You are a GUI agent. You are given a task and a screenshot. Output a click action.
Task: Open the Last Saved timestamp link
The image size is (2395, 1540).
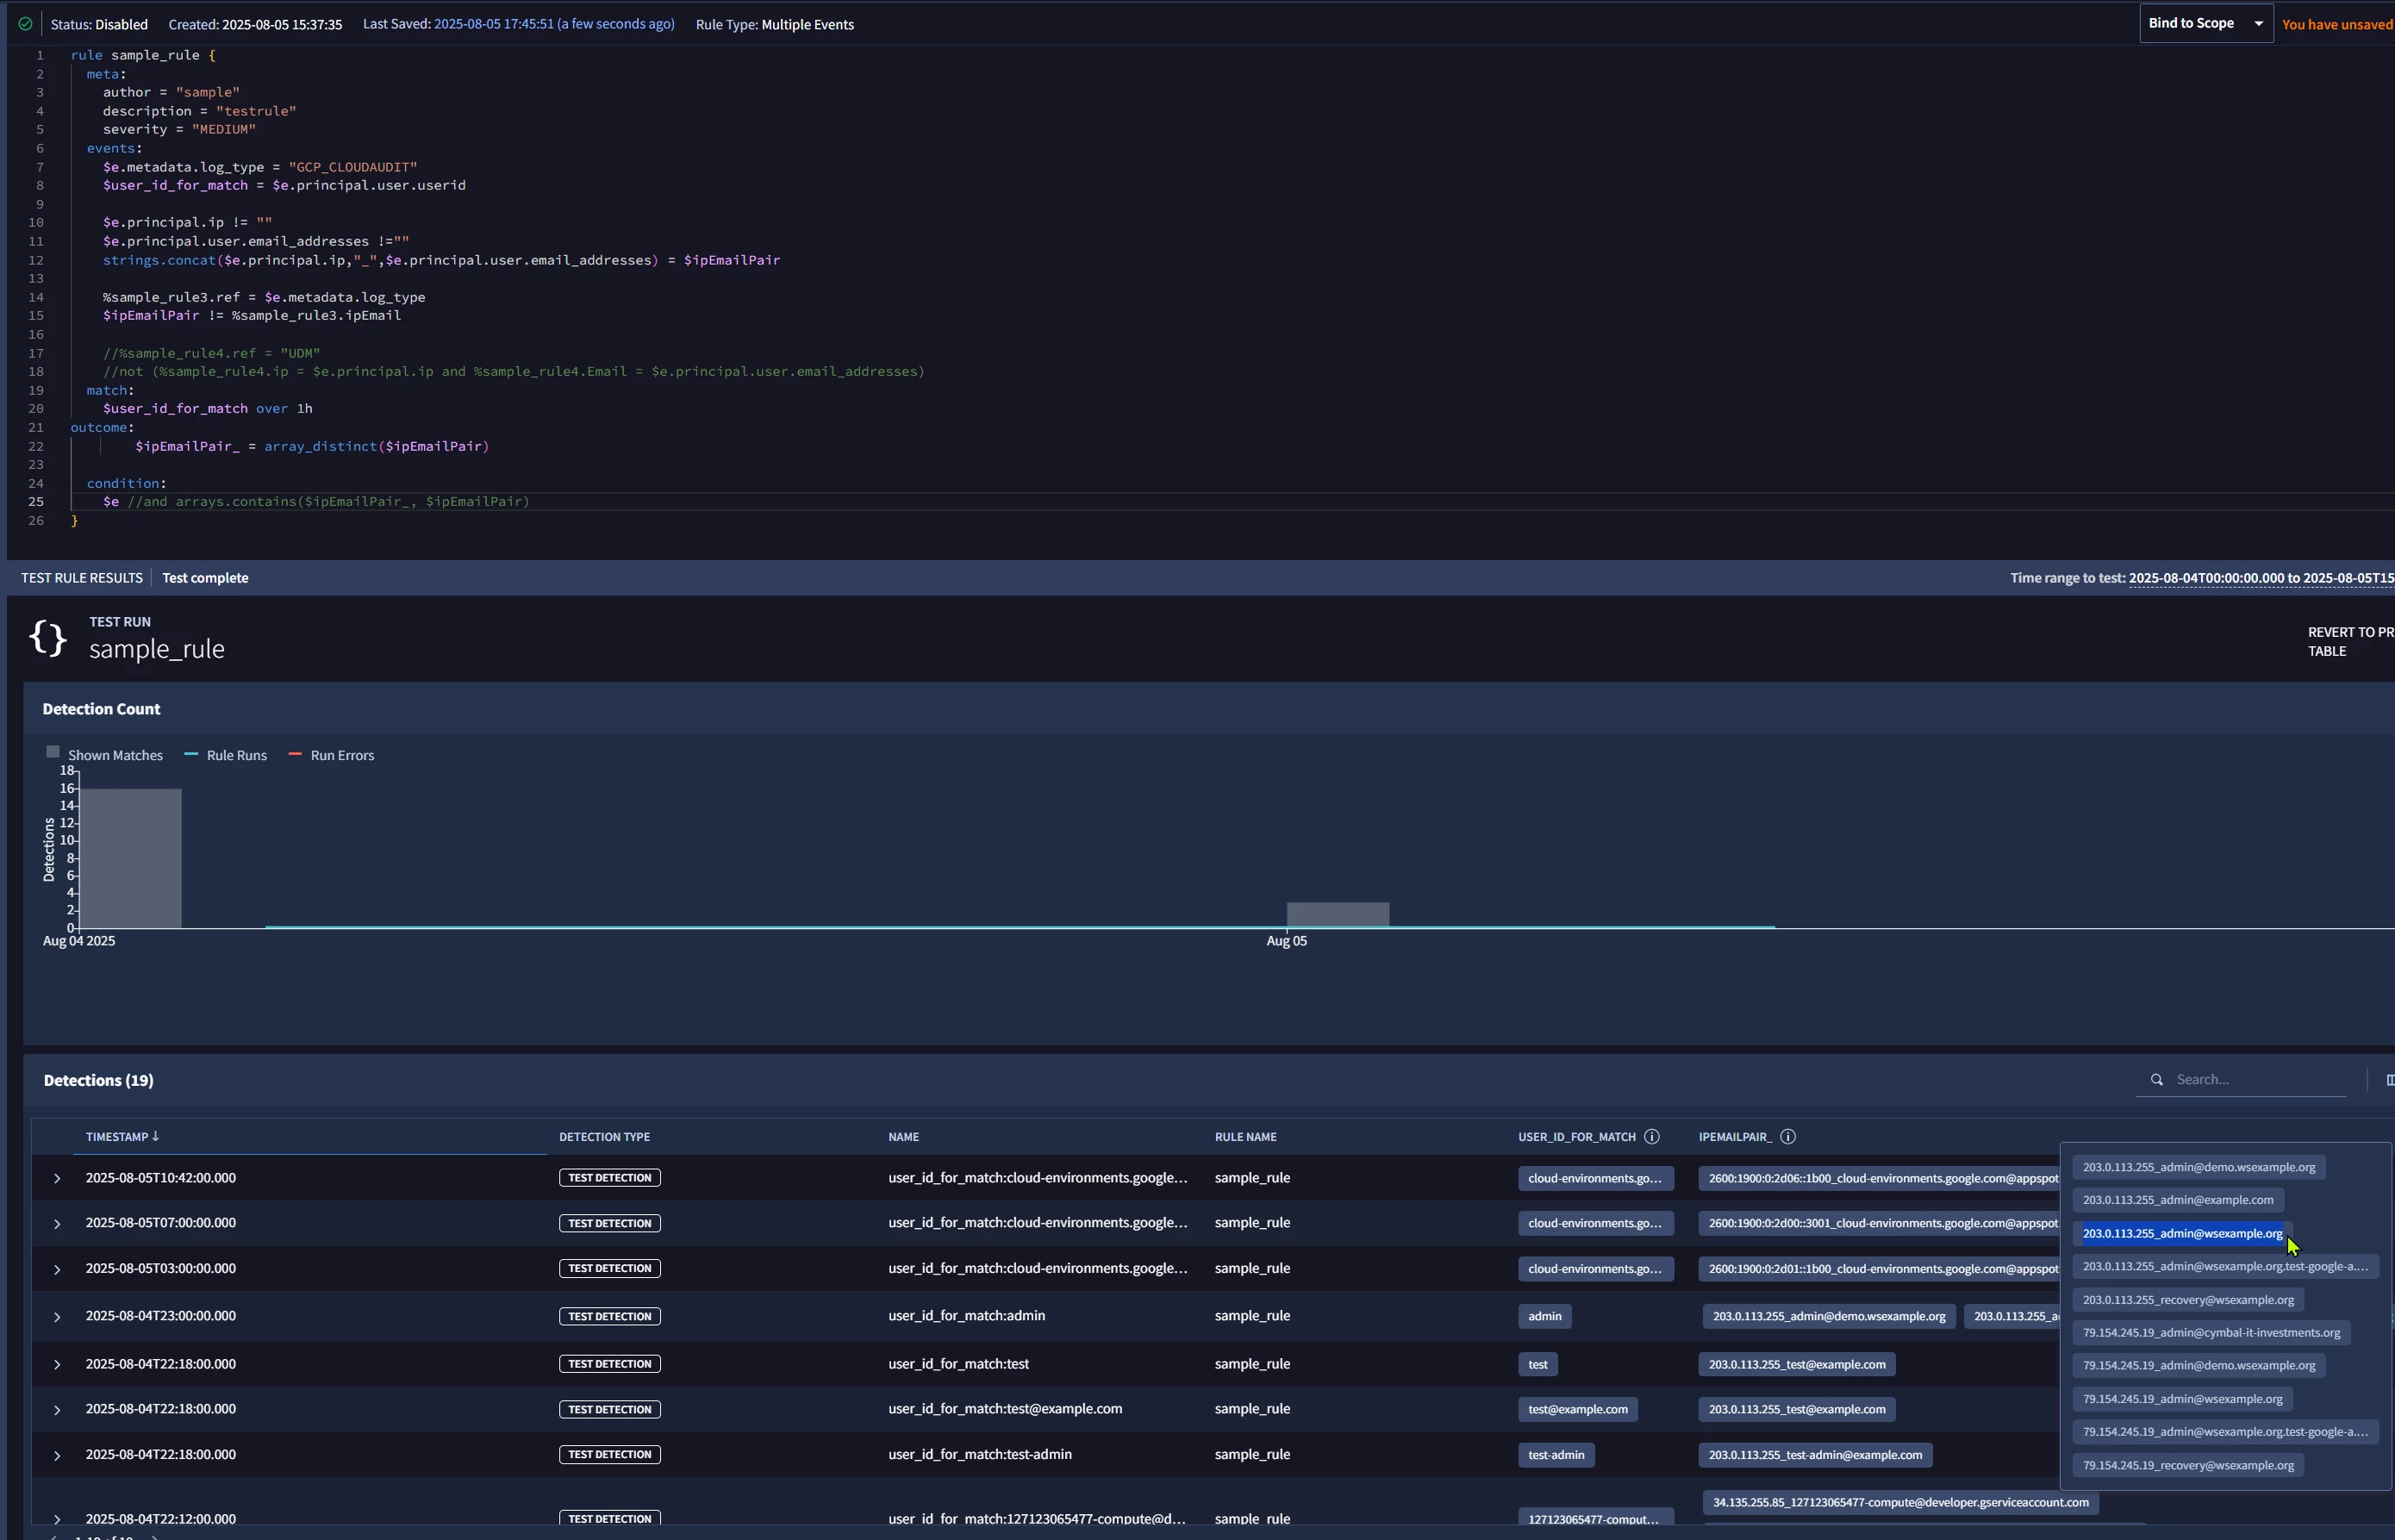[554, 24]
